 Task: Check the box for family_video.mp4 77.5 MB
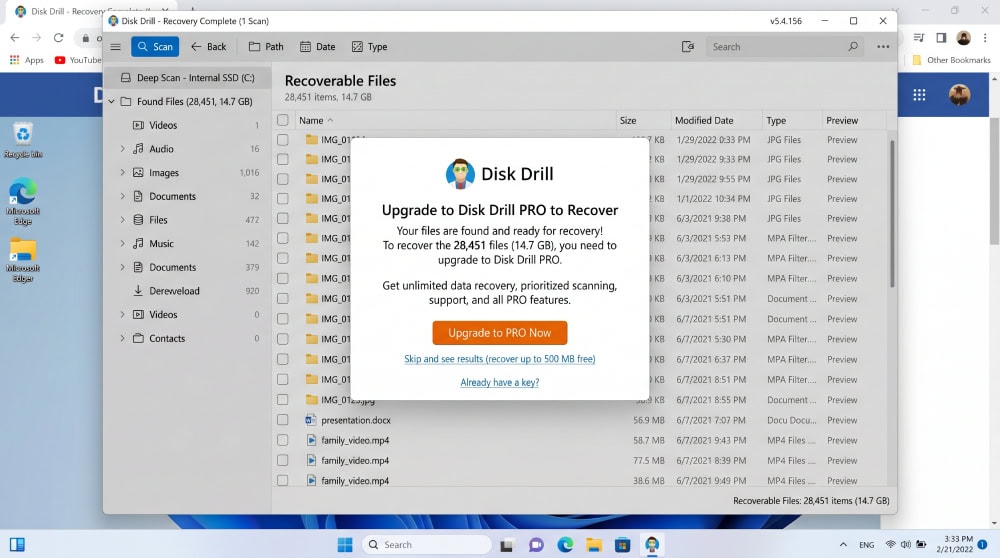283,460
